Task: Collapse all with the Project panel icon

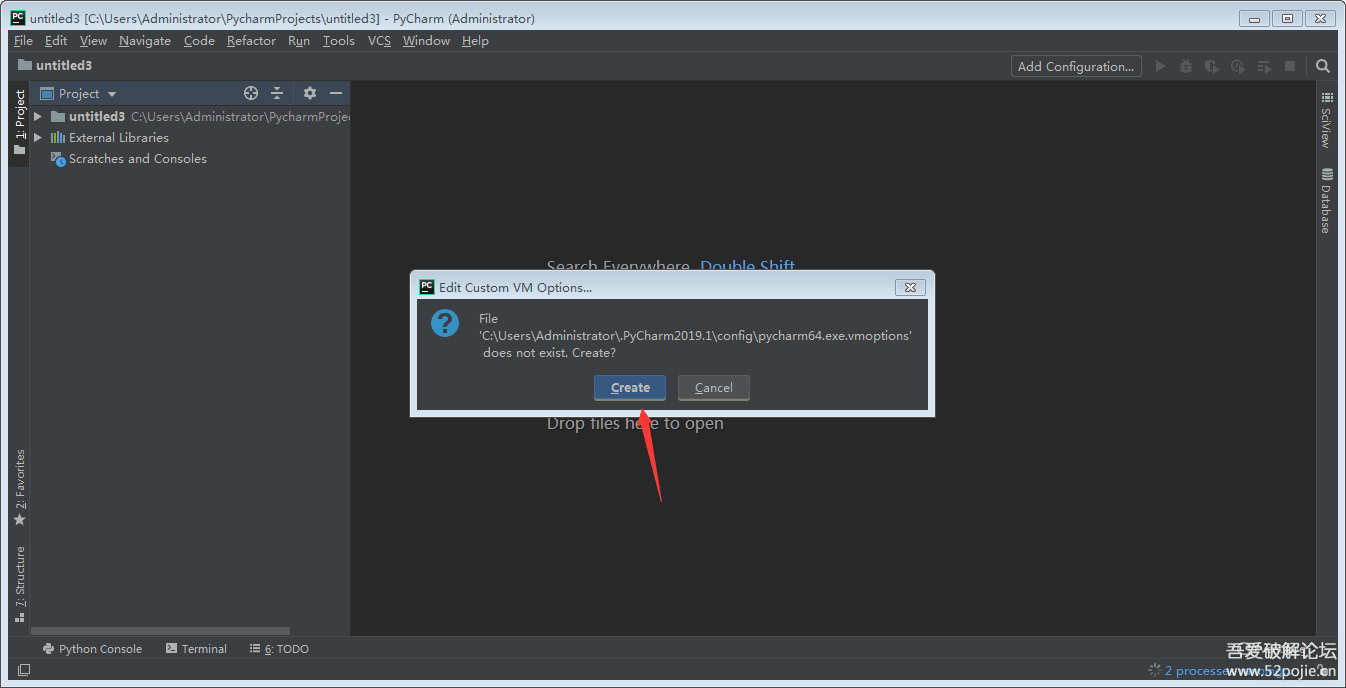Action: pyautogui.click(x=277, y=93)
